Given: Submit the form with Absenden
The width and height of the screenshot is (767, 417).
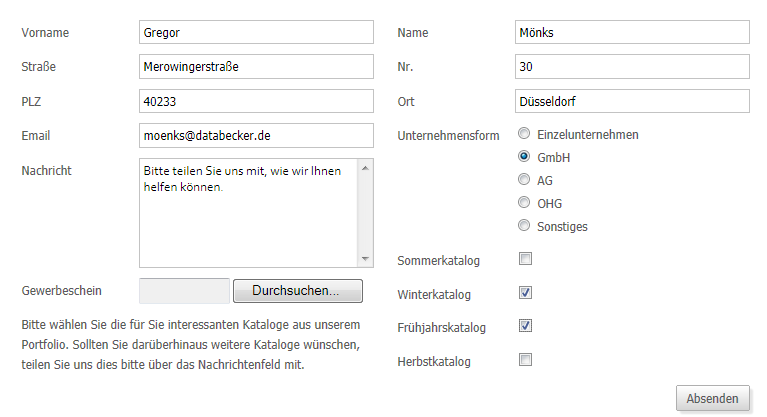Looking at the screenshot, I should (713, 398).
